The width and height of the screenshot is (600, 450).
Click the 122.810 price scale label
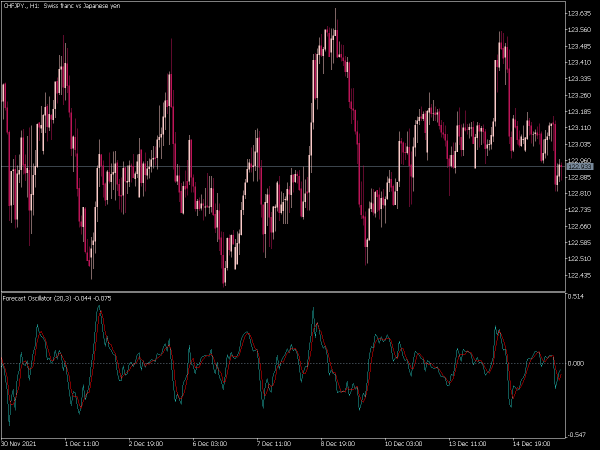click(x=579, y=194)
